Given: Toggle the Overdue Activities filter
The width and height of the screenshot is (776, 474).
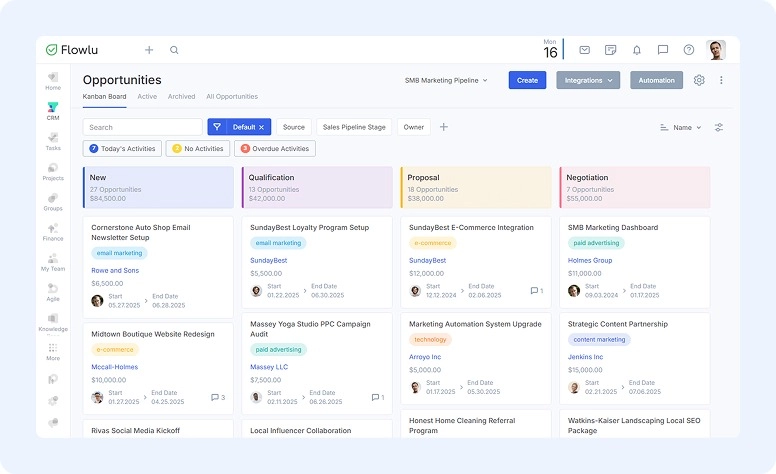Looking at the screenshot, I should coord(275,148).
